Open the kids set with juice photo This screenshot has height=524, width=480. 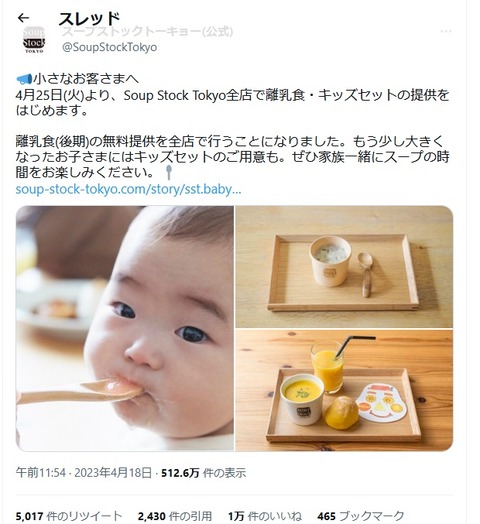pyautogui.click(x=344, y=390)
